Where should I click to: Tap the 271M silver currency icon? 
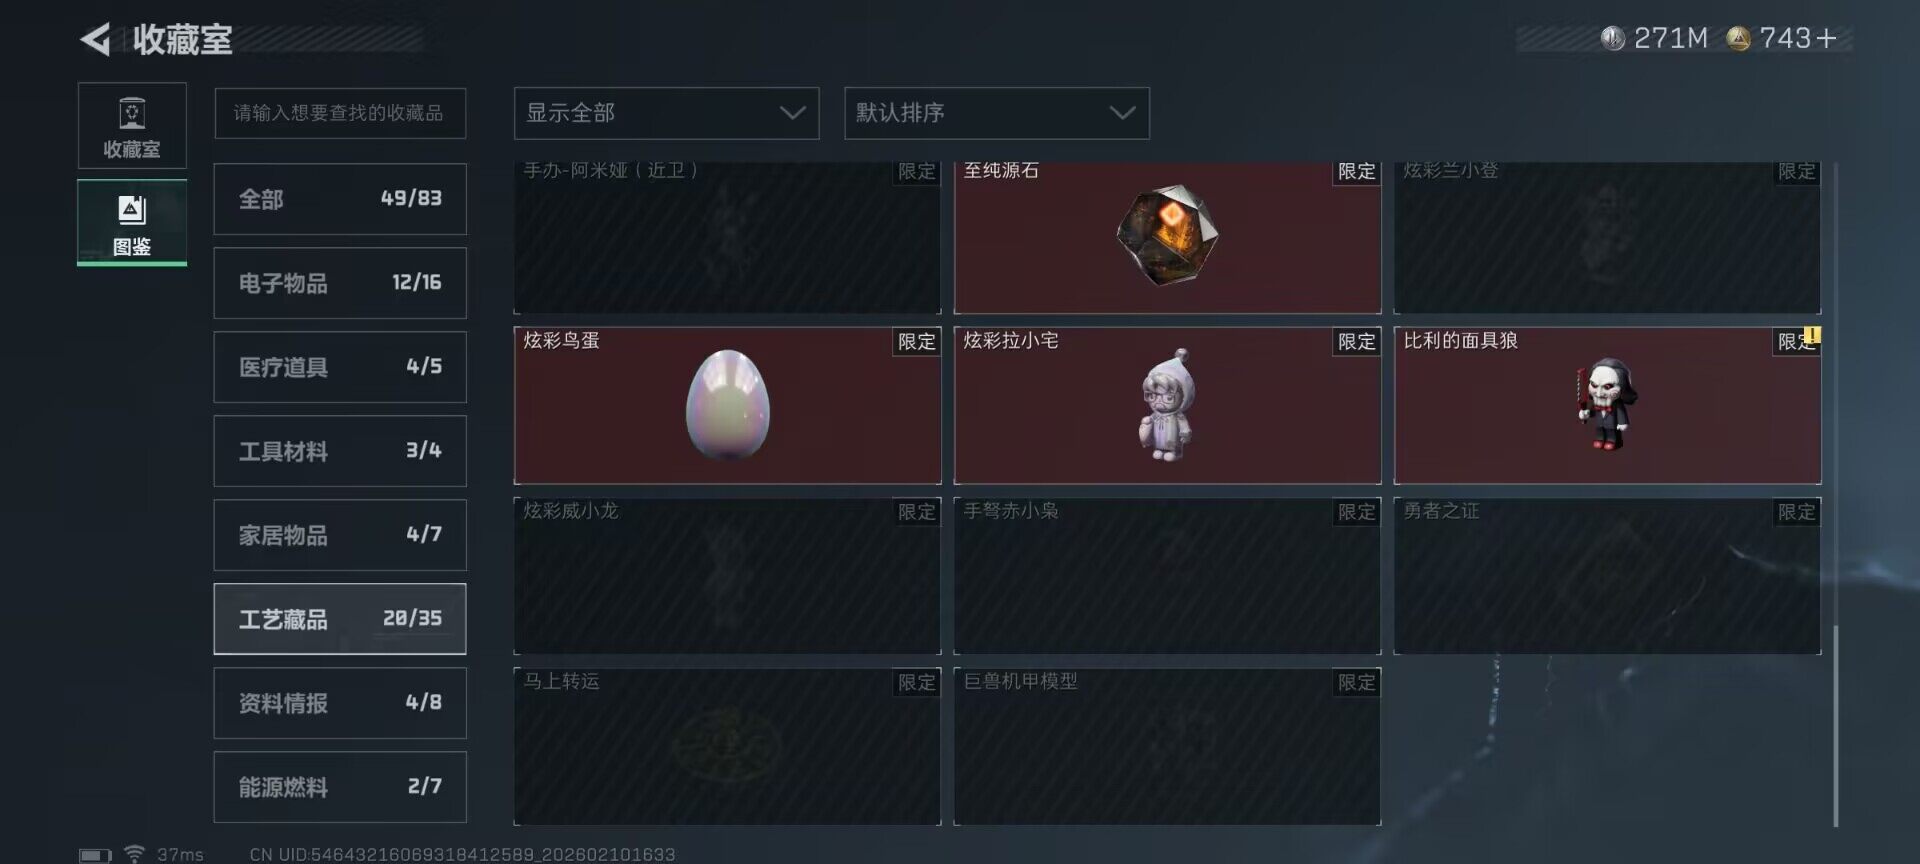1612,39
